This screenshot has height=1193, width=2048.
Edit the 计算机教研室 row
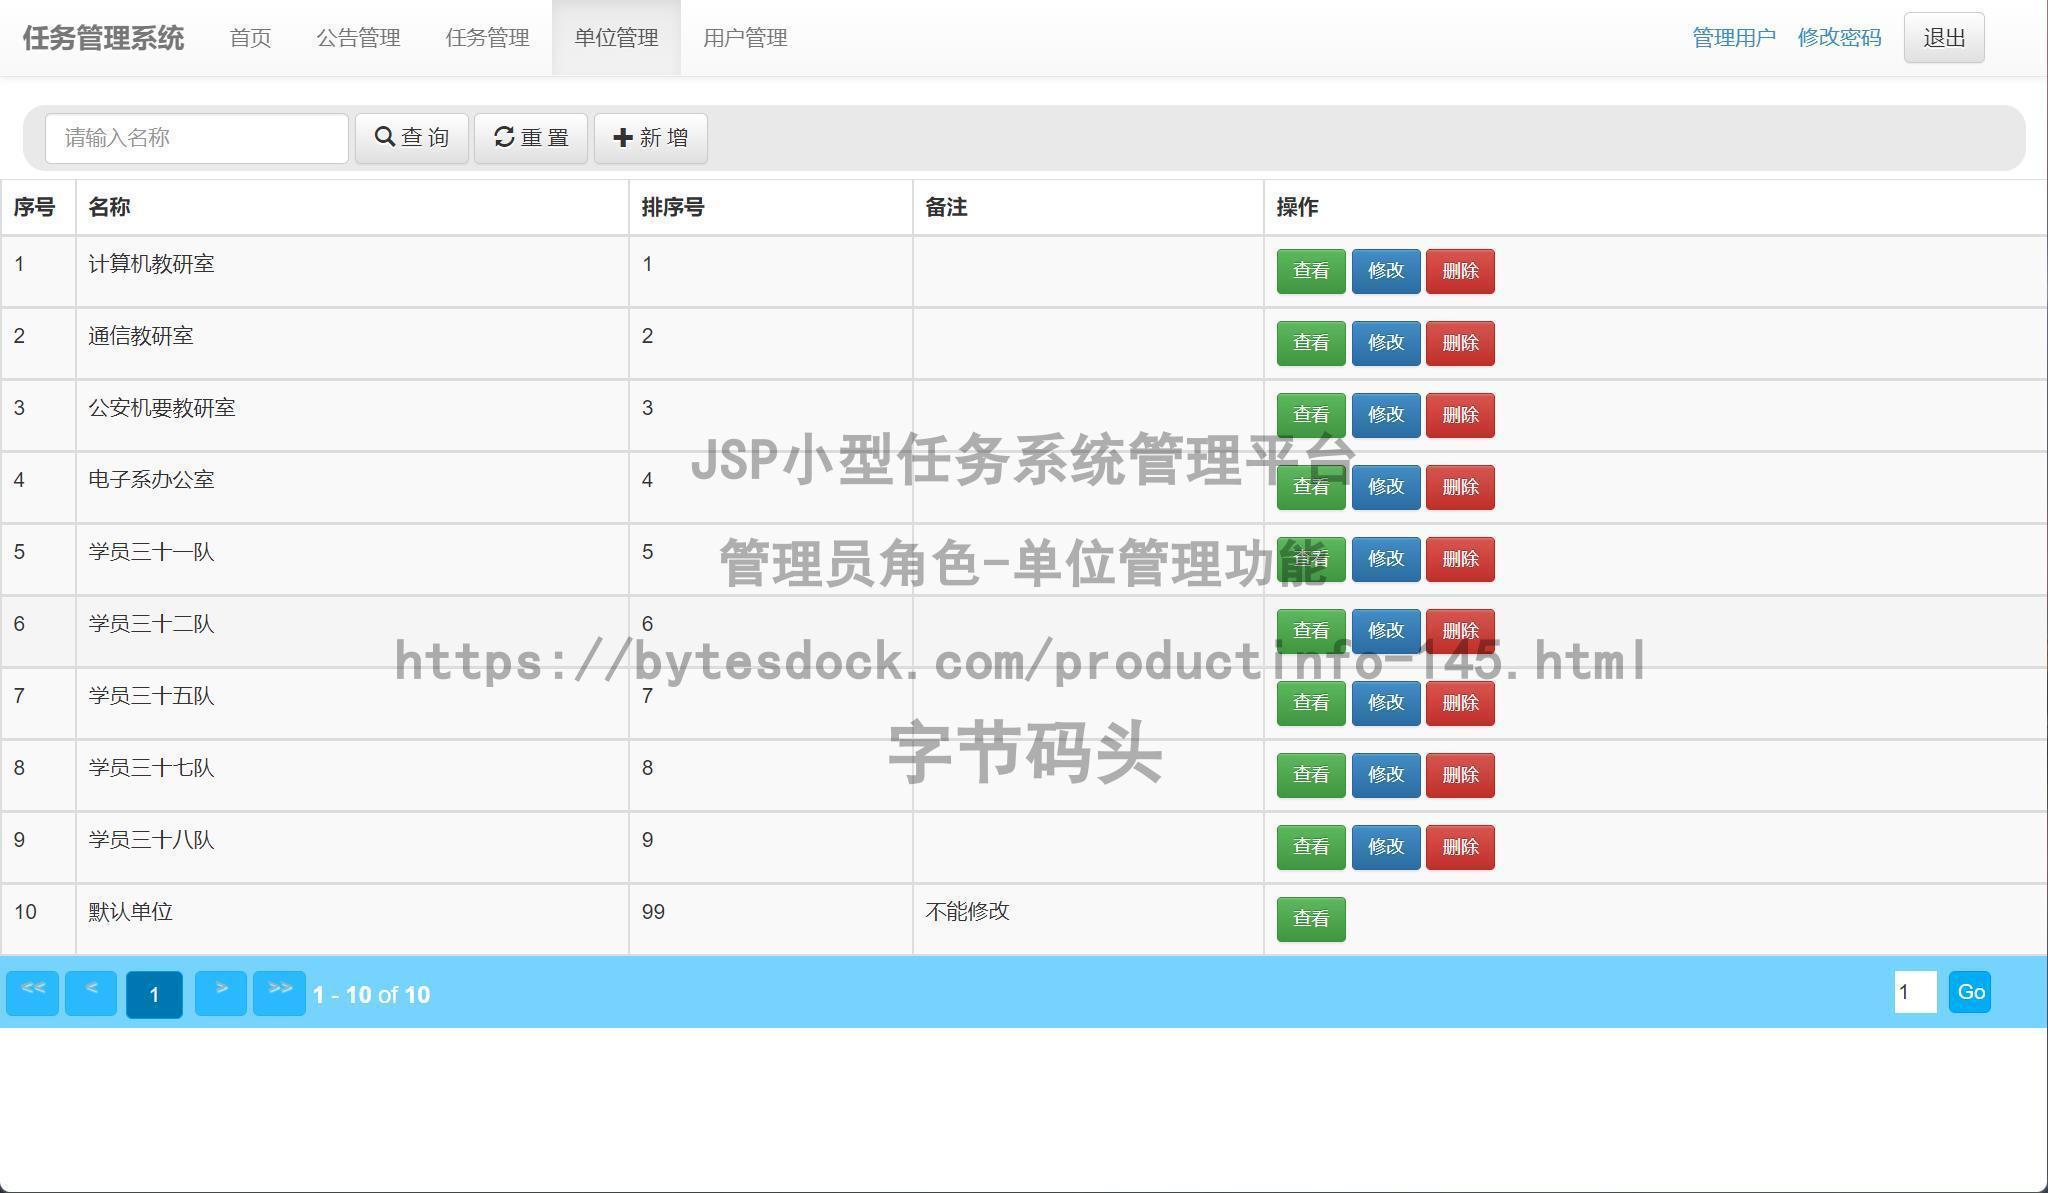(x=1386, y=271)
